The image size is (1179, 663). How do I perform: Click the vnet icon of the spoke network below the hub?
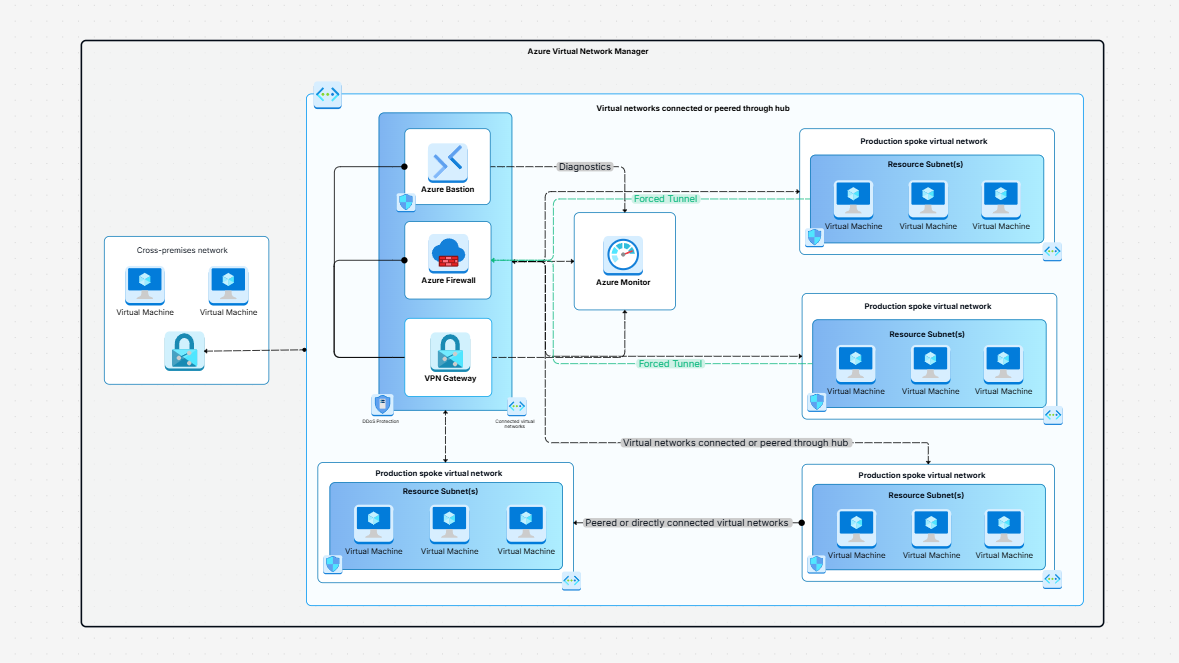click(x=571, y=580)
